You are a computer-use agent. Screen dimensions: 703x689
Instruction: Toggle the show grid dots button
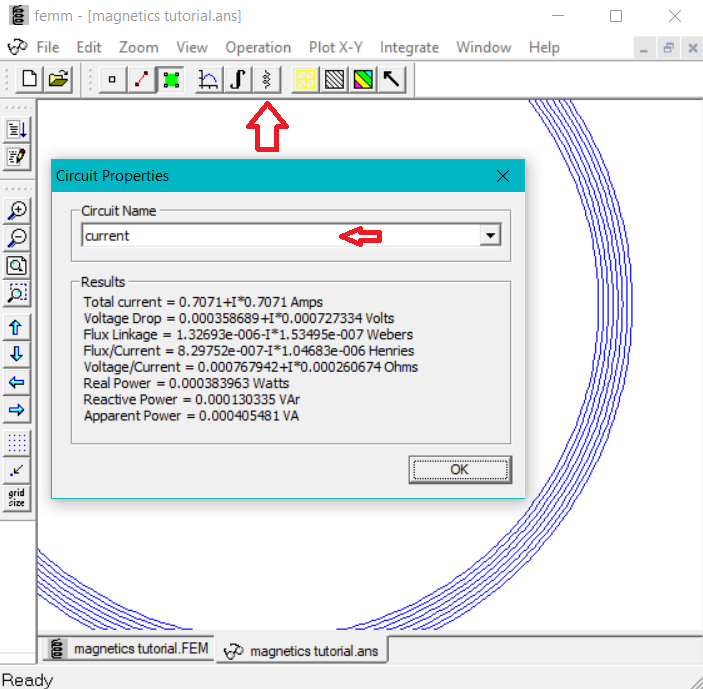click(17, 442)
